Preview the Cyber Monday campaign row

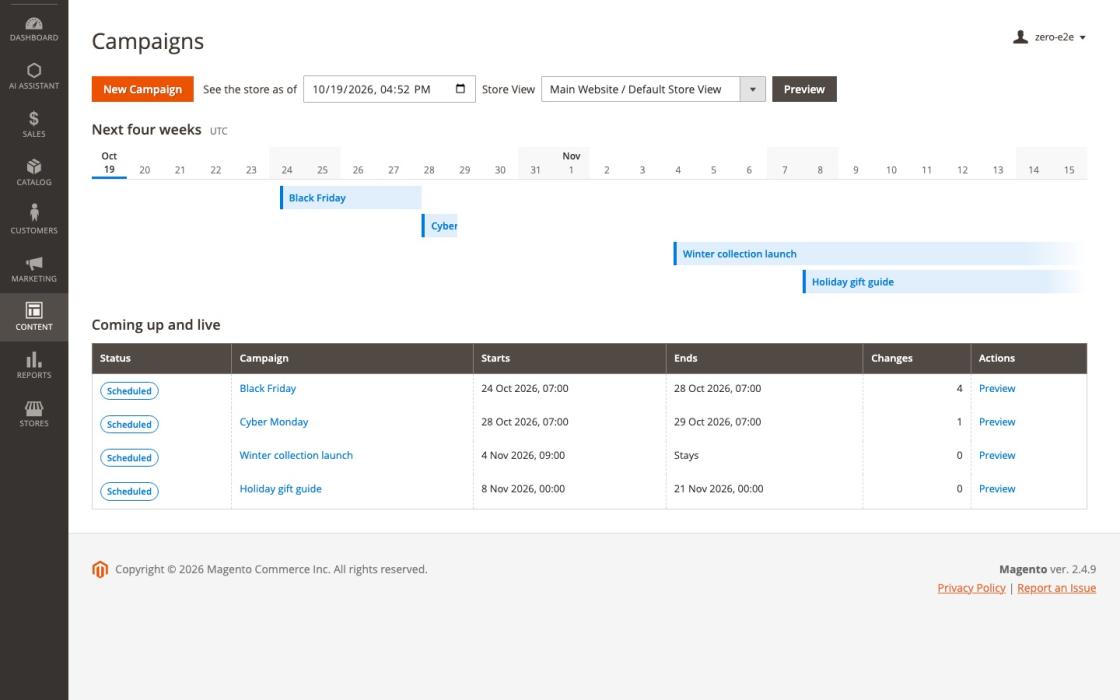pos(996,422)
